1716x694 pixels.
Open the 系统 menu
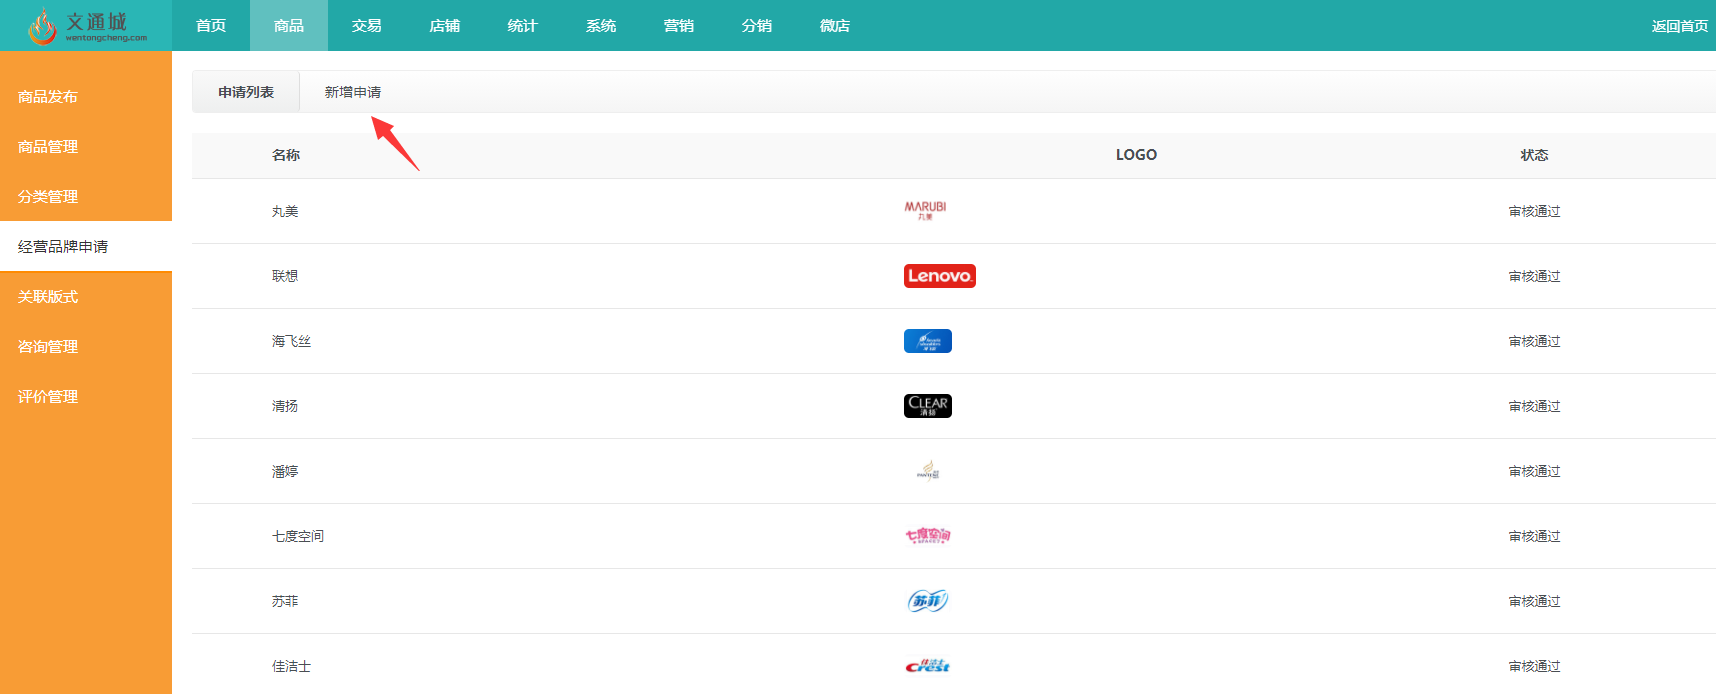[601, 26]
